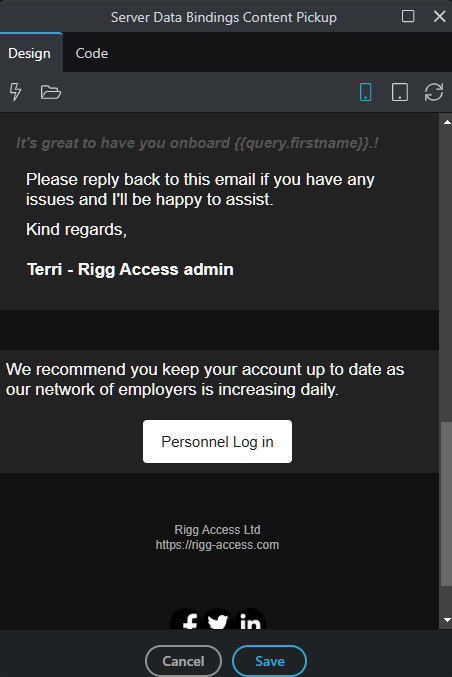Open the https://rigg-access.com link
Image resolution: width=452 pixels, height=677 pixels.
217,545
